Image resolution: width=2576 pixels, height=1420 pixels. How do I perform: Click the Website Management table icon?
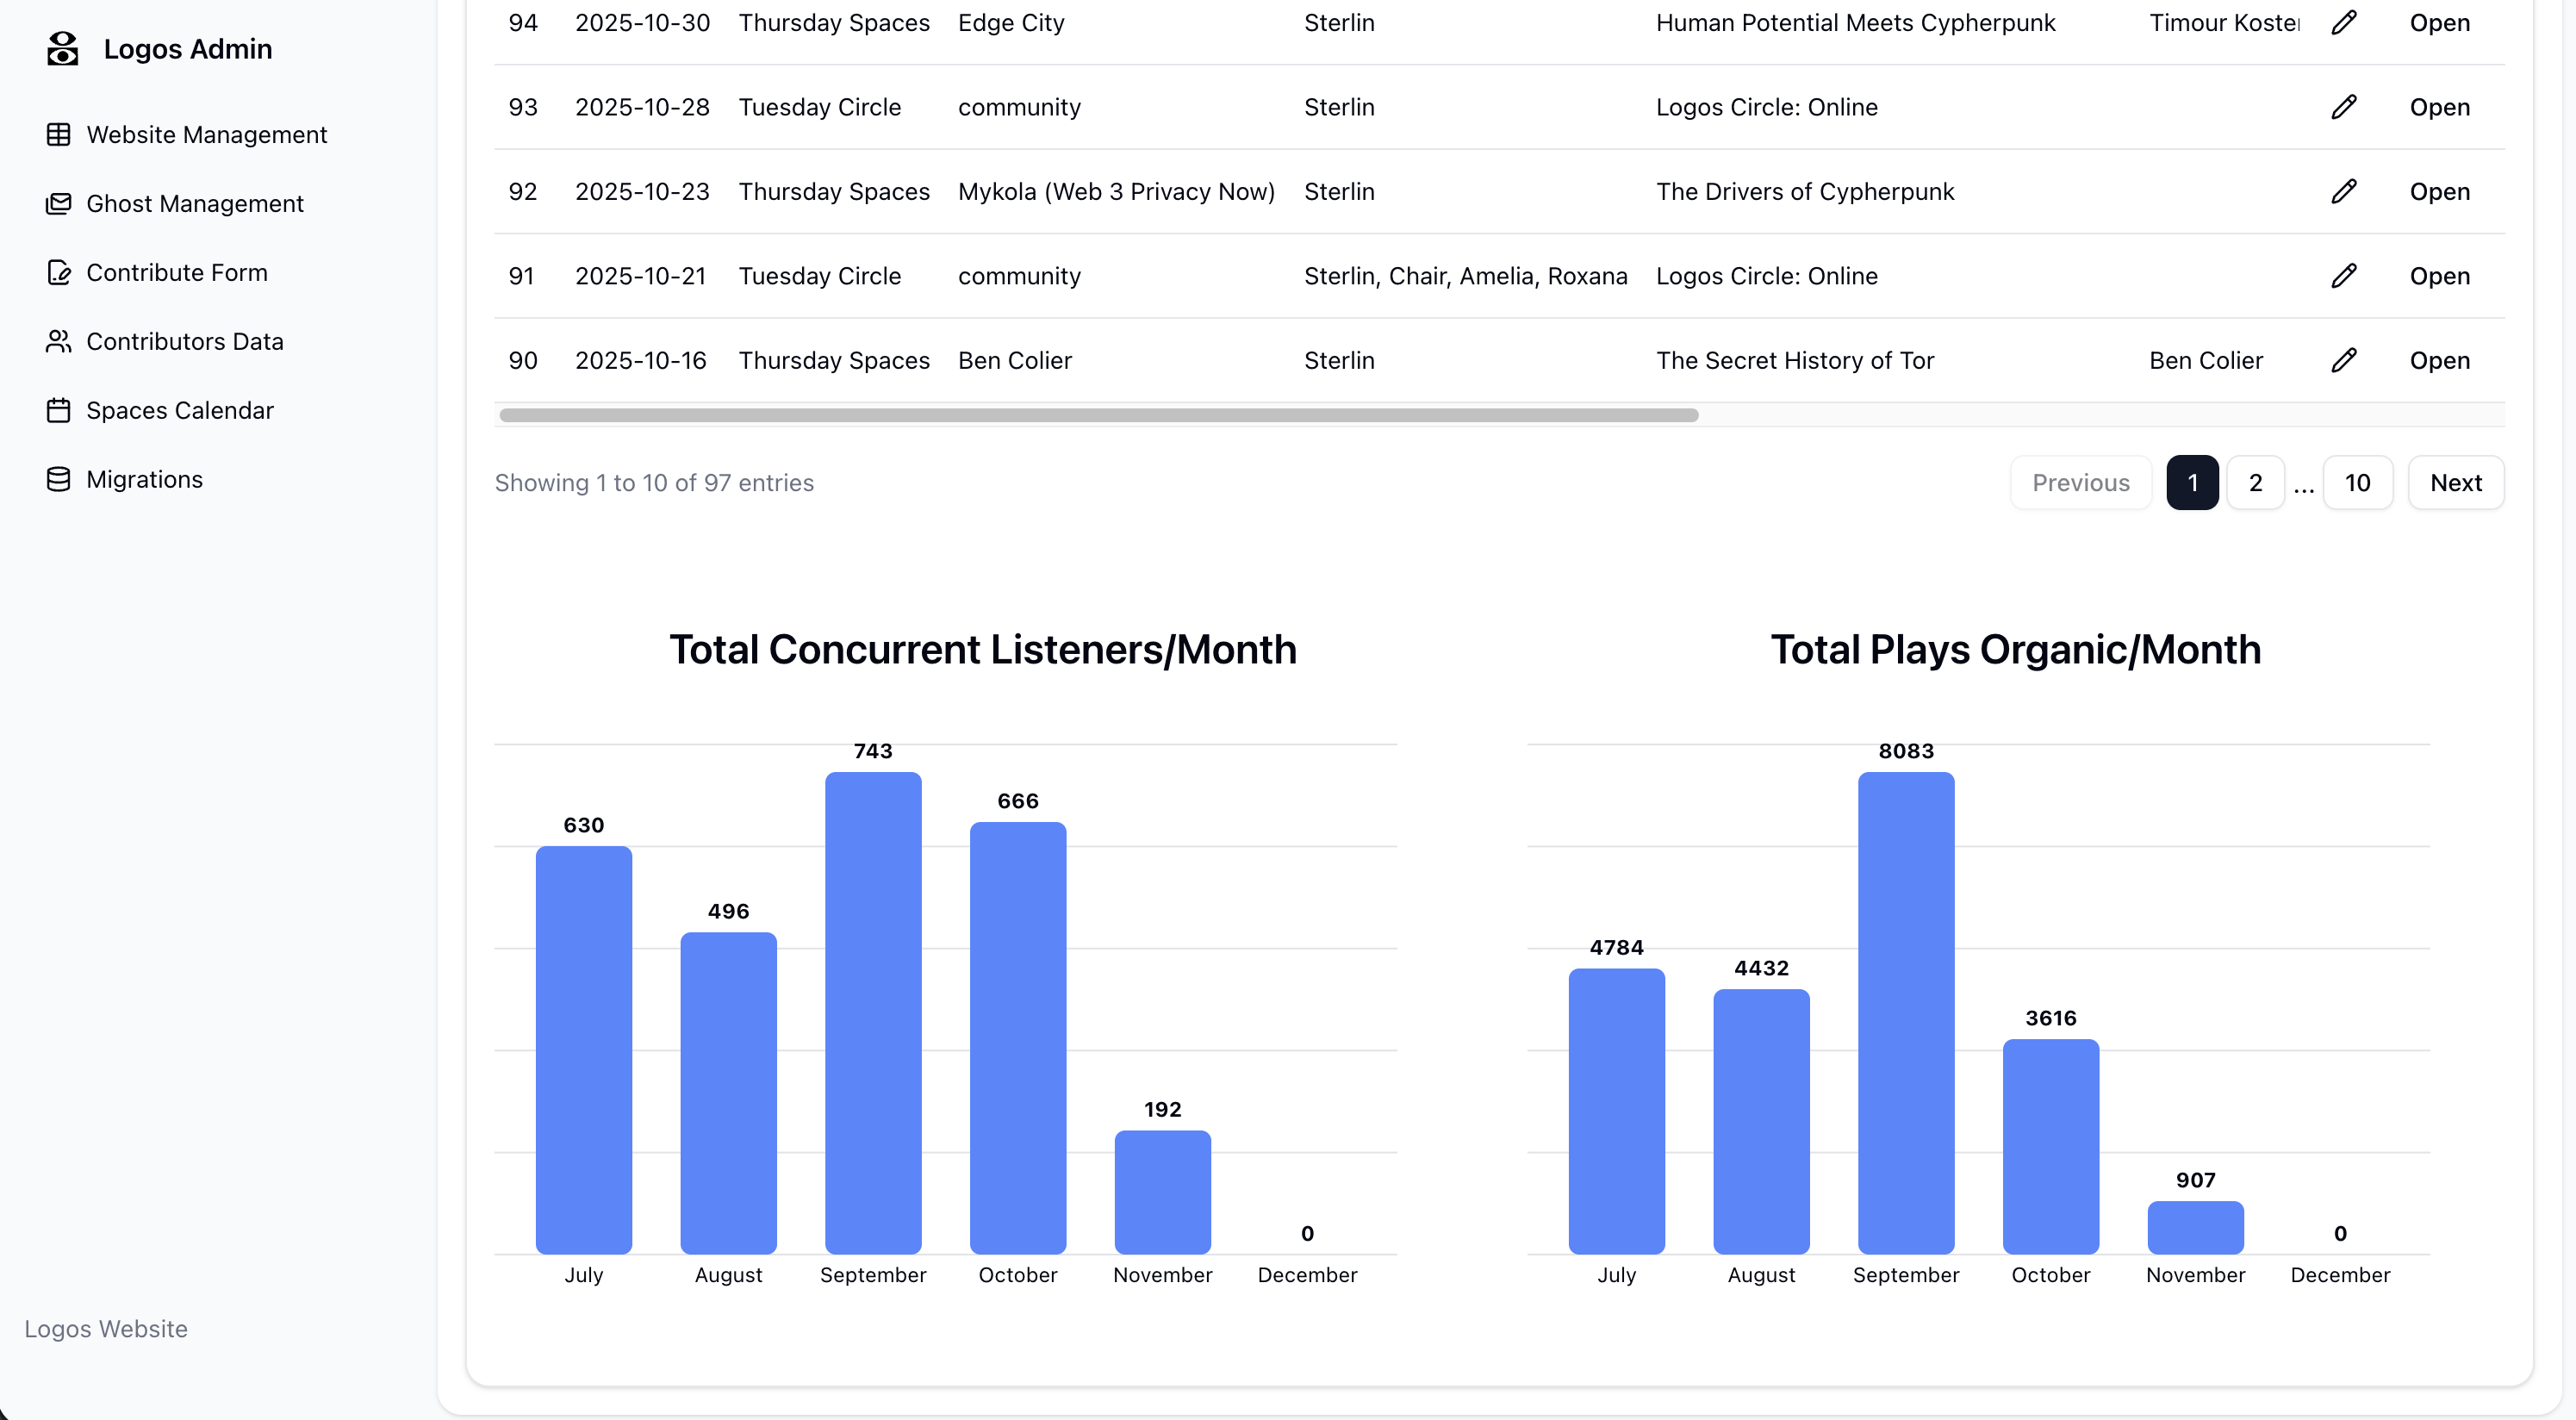(x=58, y=134)
